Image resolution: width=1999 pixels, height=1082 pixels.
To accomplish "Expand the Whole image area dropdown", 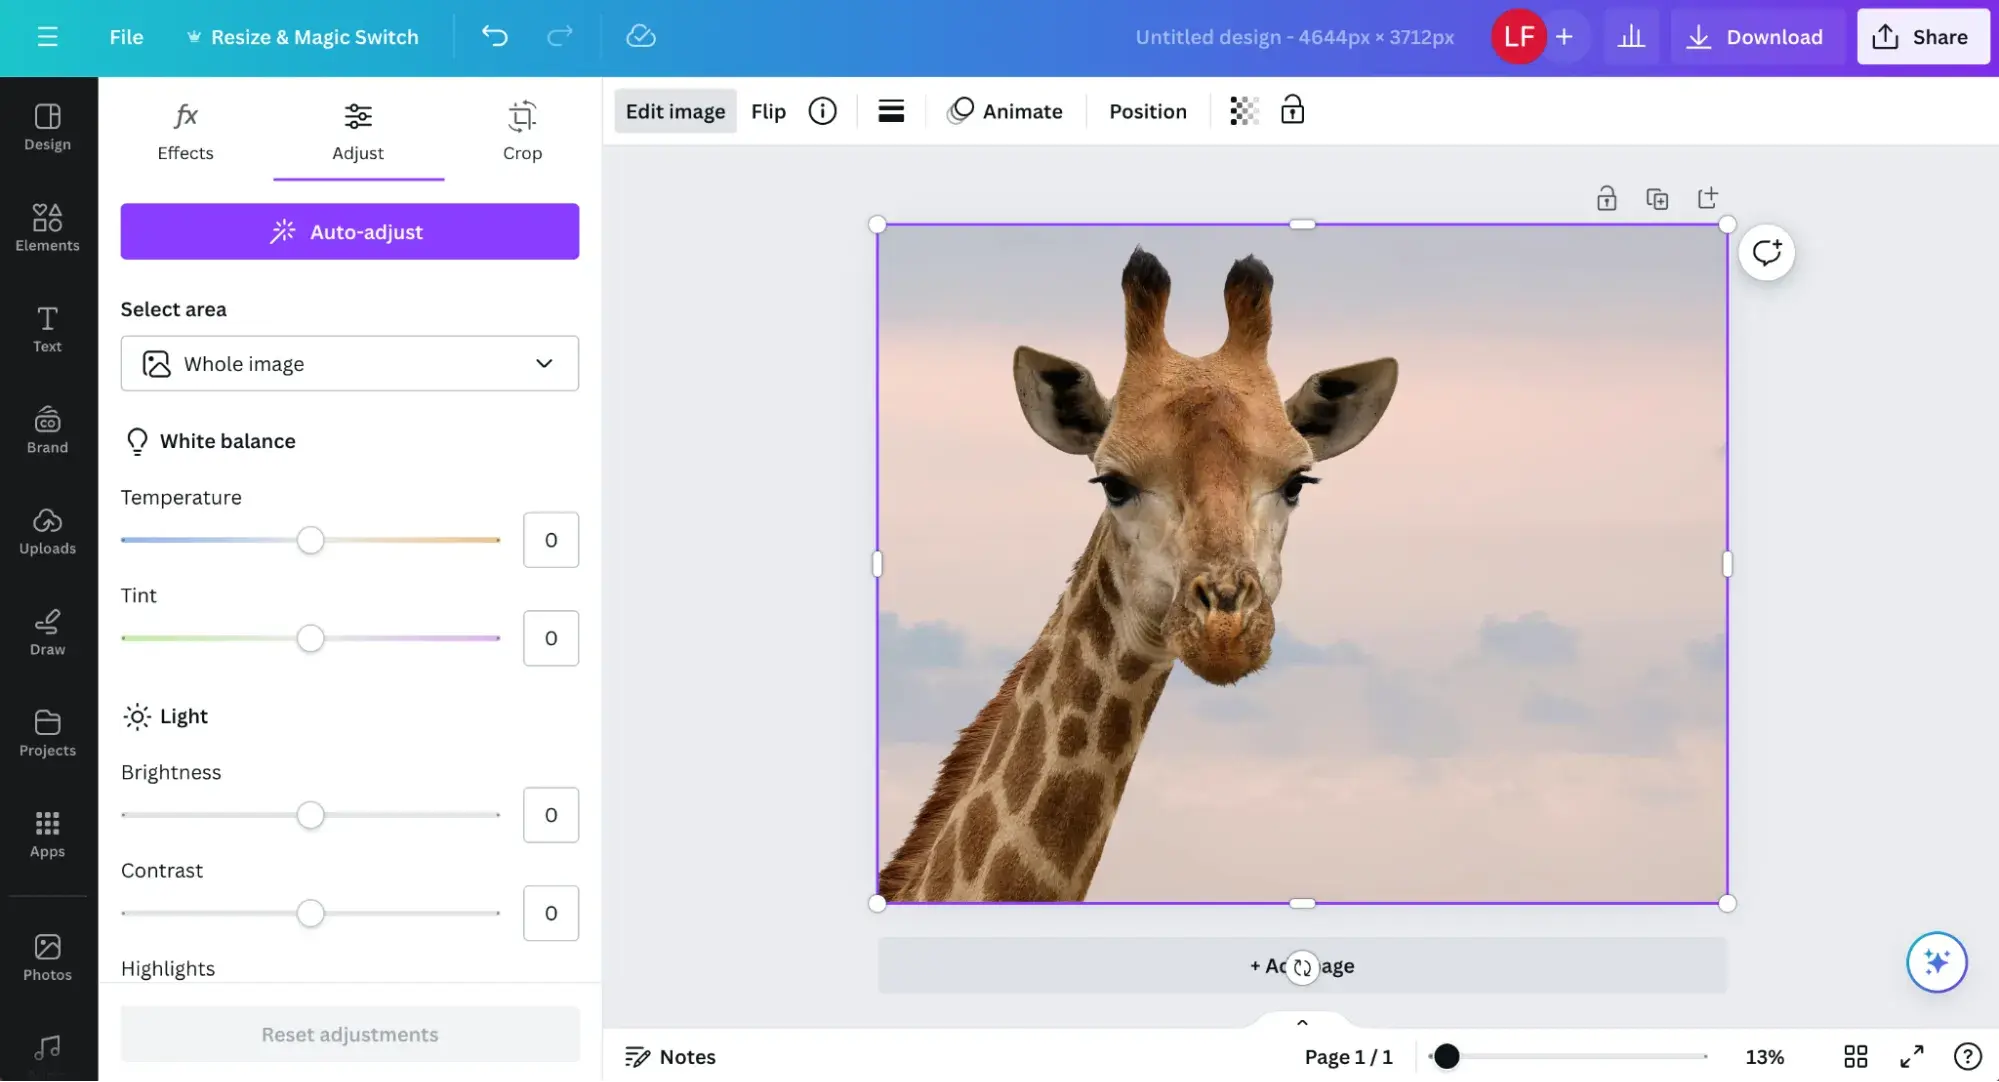I will tap(349, 364).
